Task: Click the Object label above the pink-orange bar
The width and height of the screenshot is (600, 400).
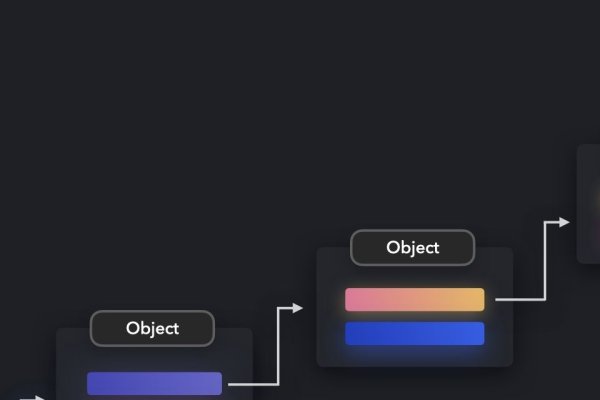Action: (412, 248)
